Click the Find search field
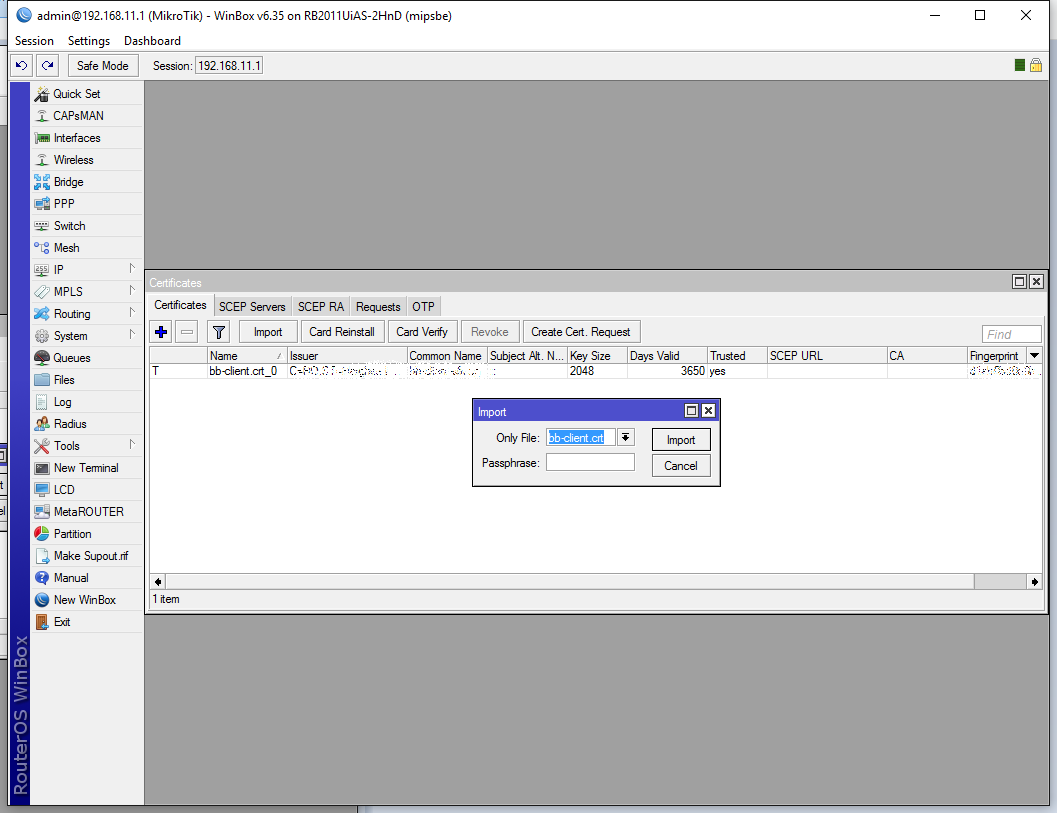The width and height of the screenshot is (1057, 813). coord(1011,334)
